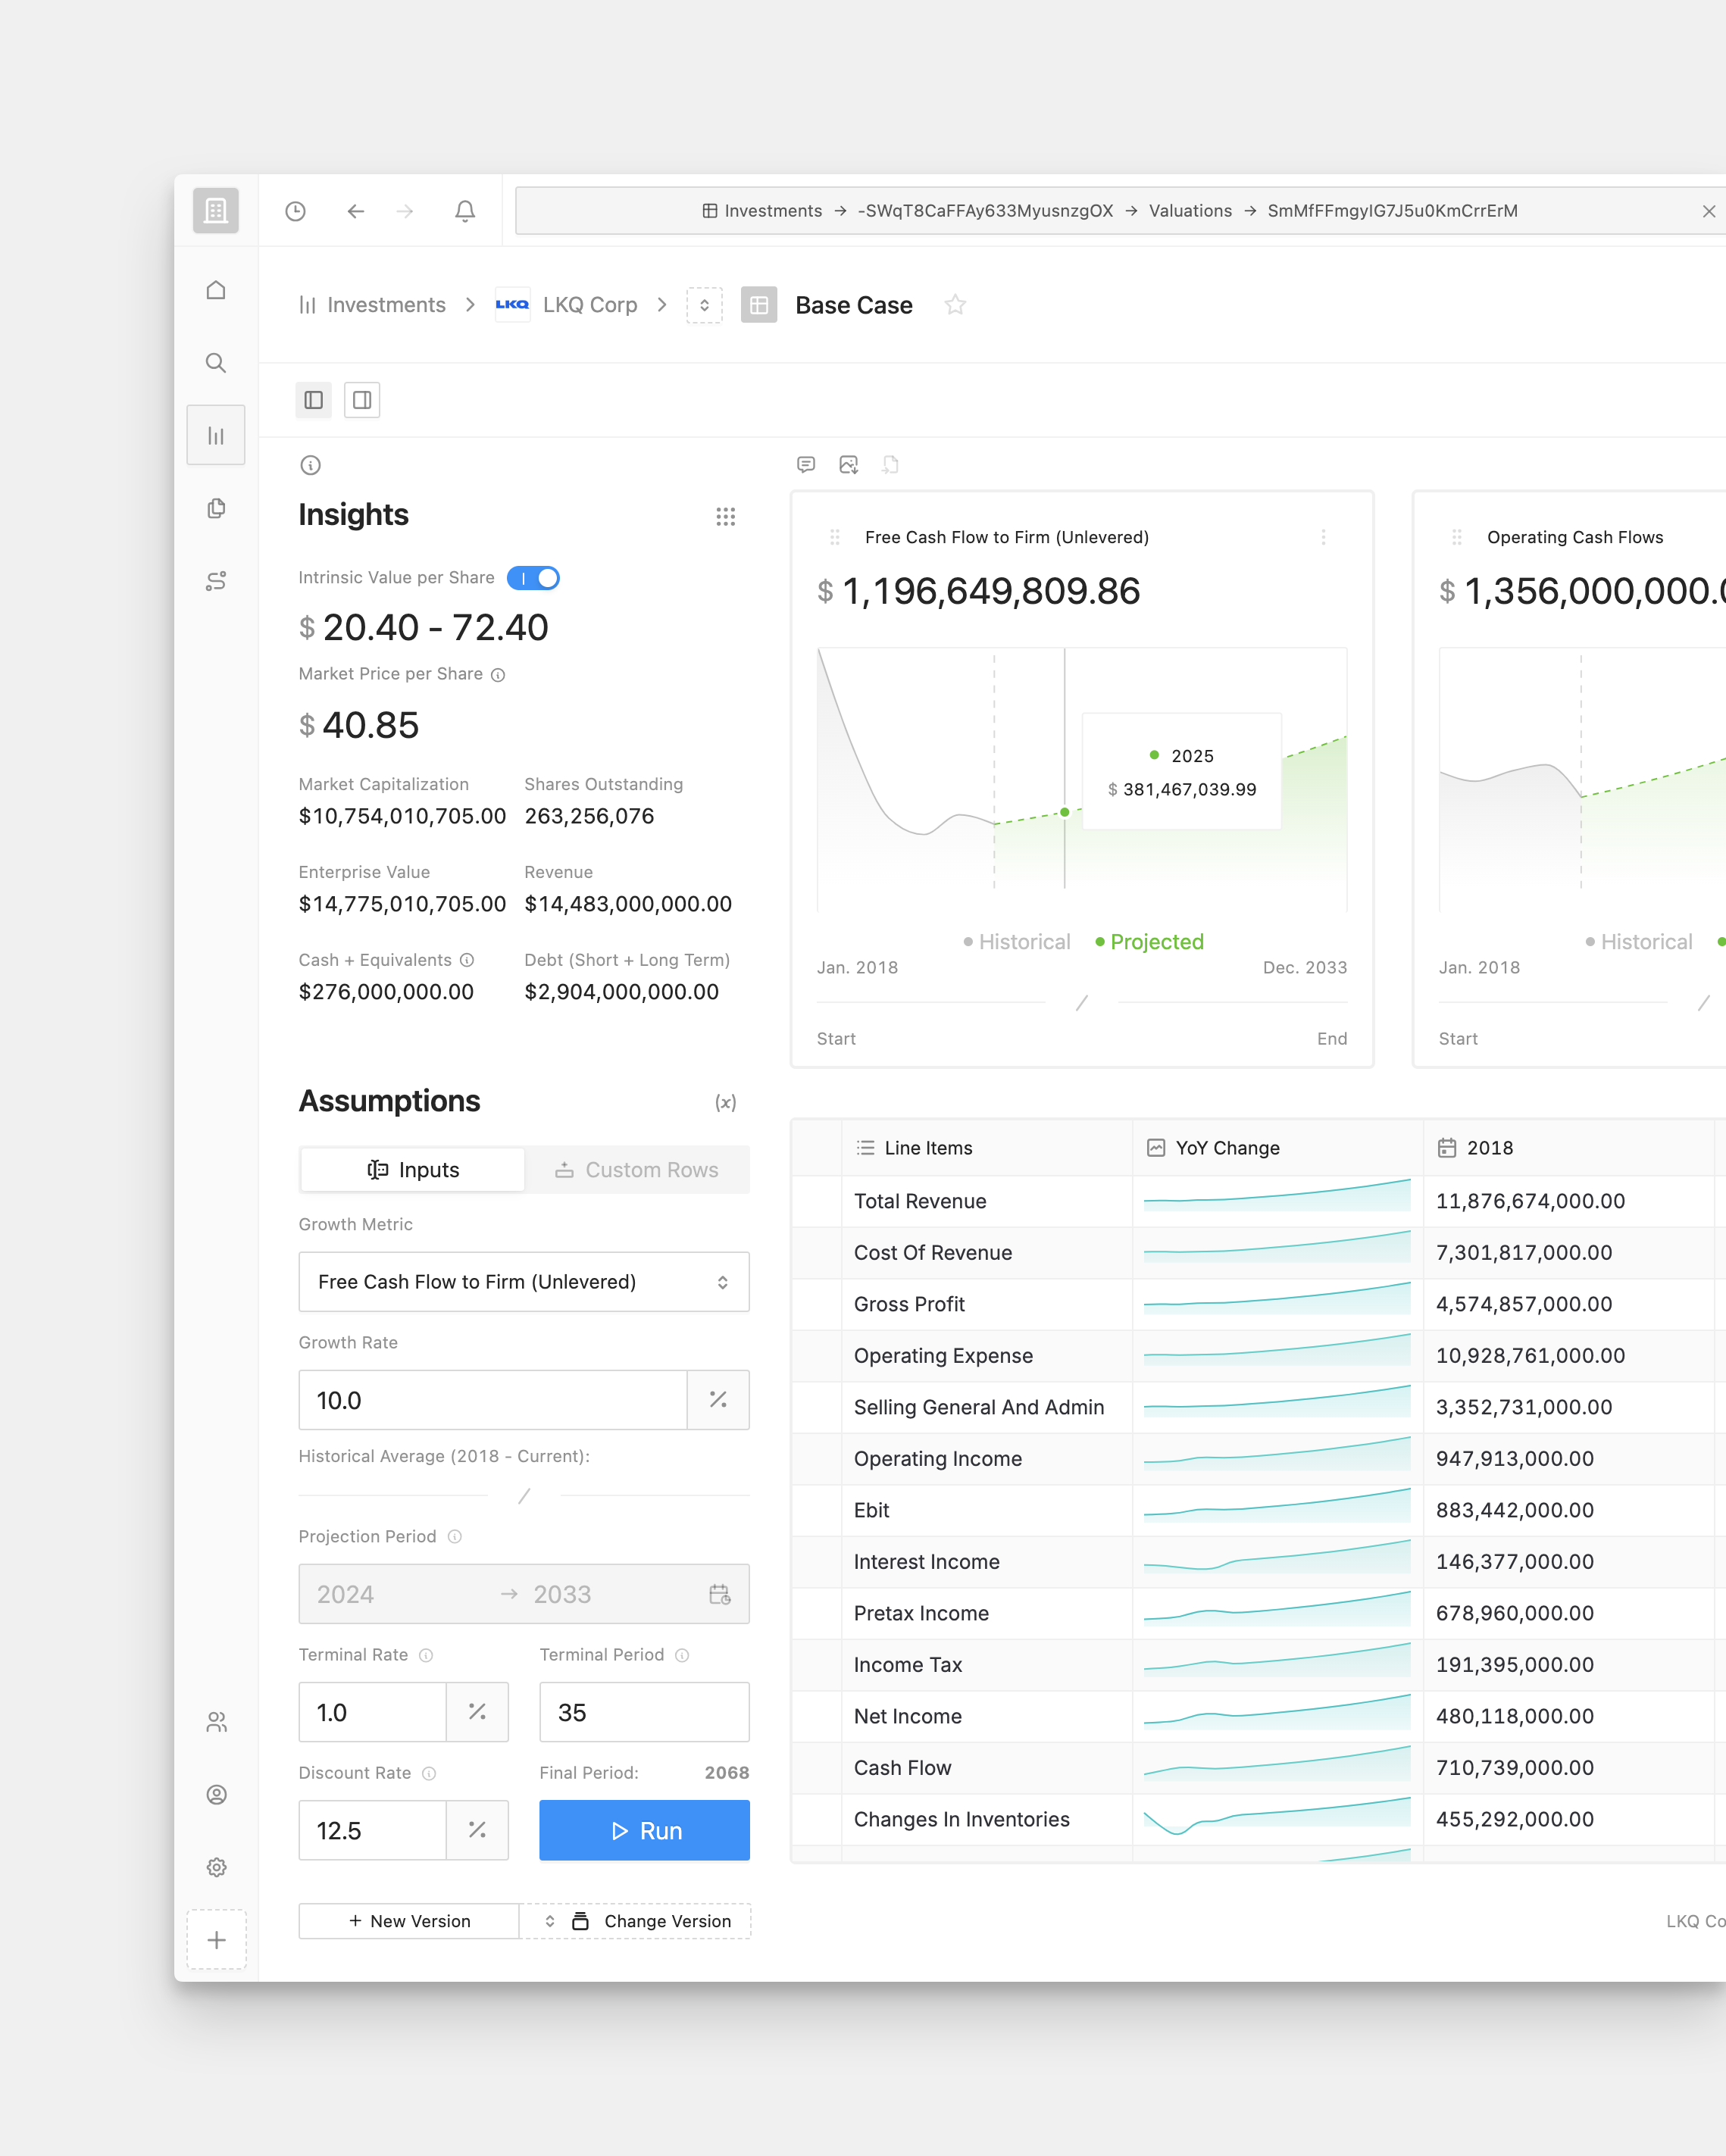Click Discount Rate info icon
The image size is (1726, 2156).
click(x=429, y=1774)
